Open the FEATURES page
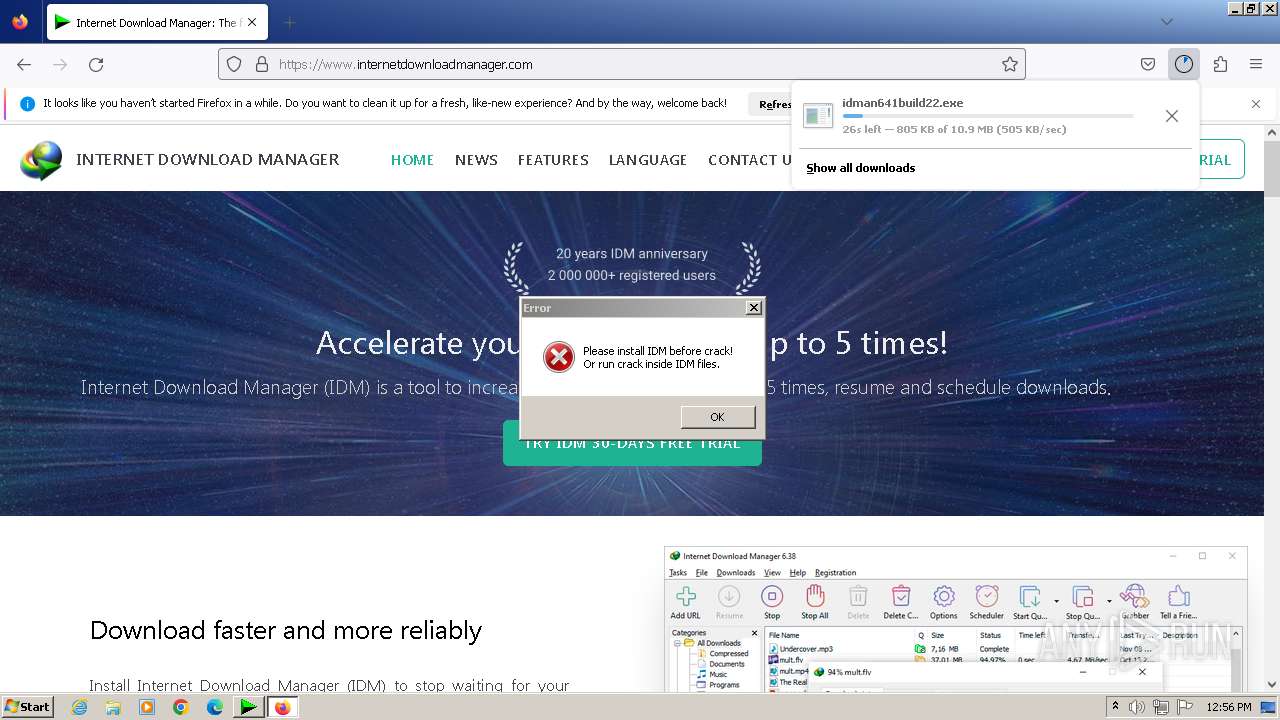The image size is (1280, 720). pyautogui.click(x=553, y=160)
